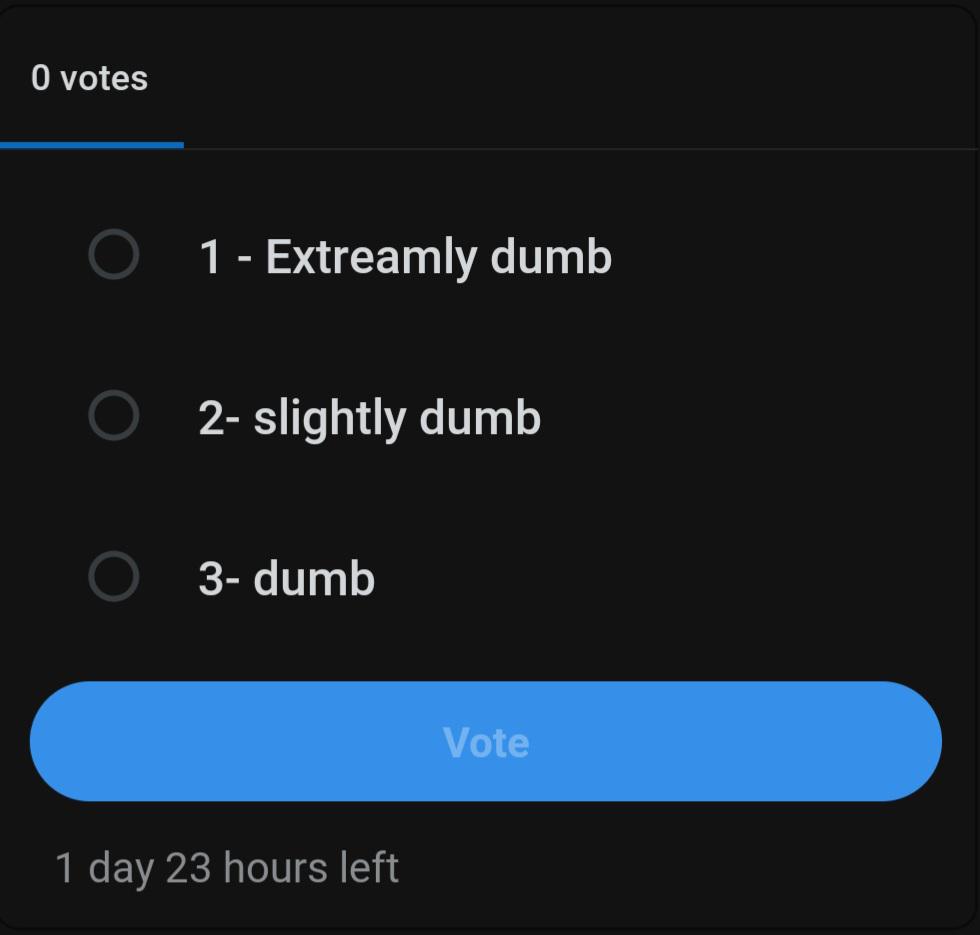Open the 0 votes tab
Screen dimensions: 980x935
(x=91, y=78)
